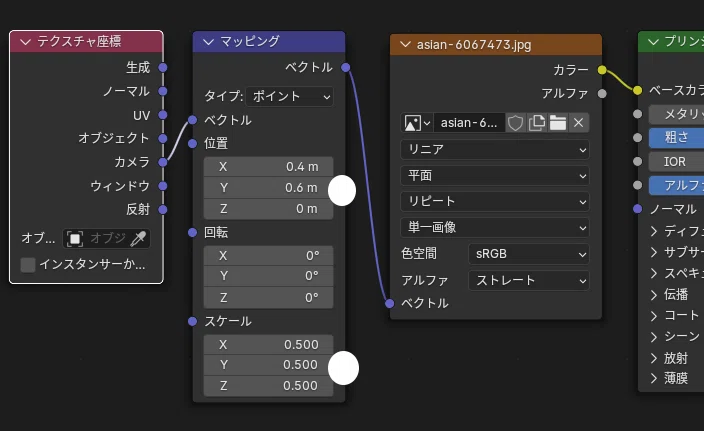Click the プリンシプル ノーマル input socket
Screen dimensions: 704x431
tap(638, 209)
